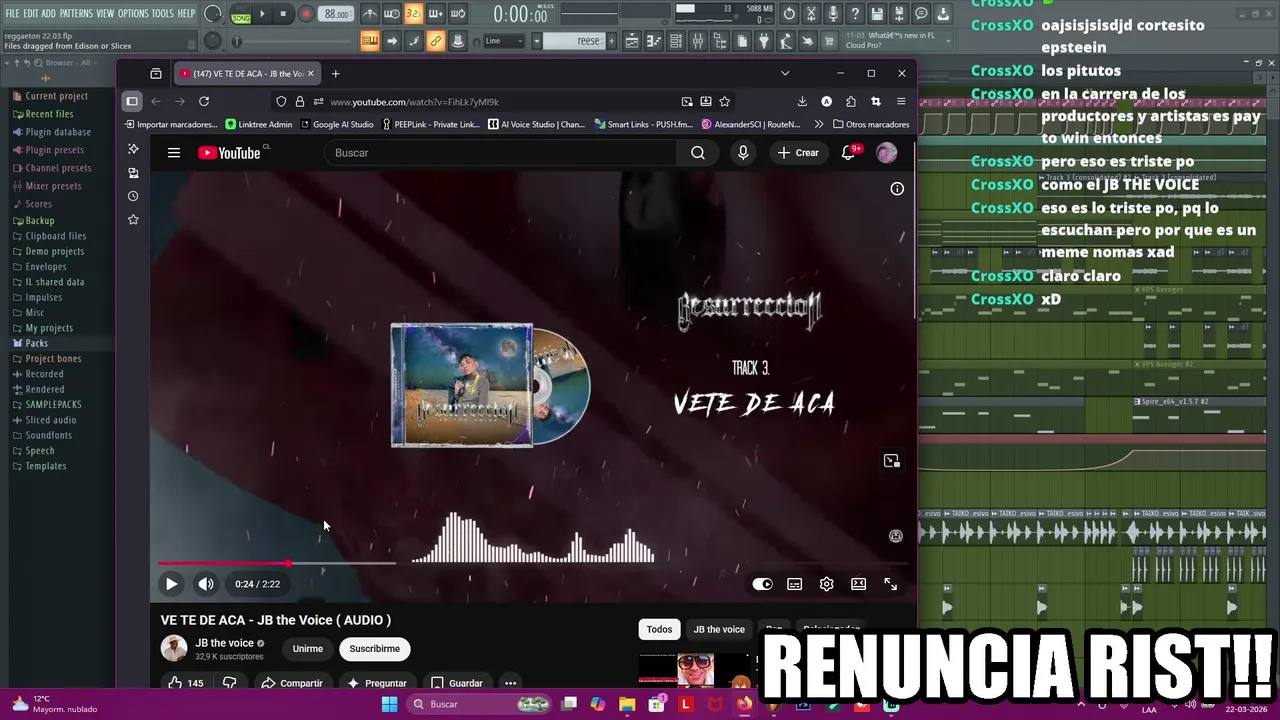
Task: Open the YouTube account avatar menu
Action: (886, 153)
